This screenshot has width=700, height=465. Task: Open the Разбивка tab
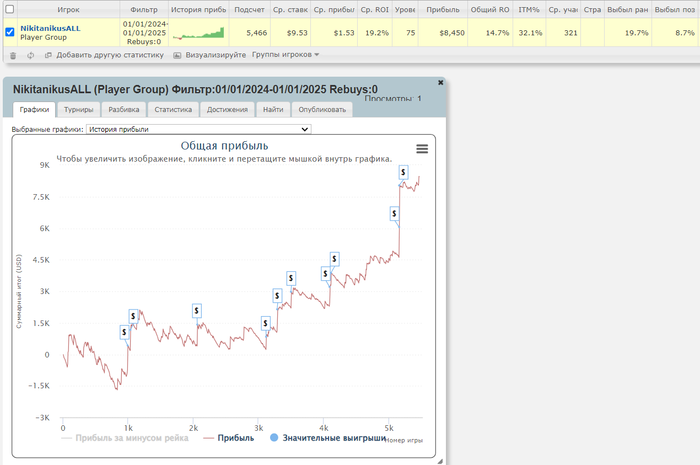[x=124, y=109]
